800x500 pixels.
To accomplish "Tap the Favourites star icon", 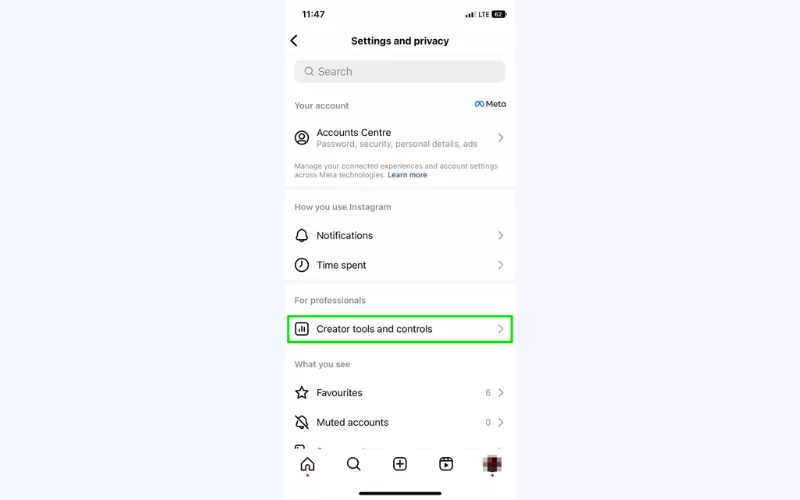I will 302,392.
